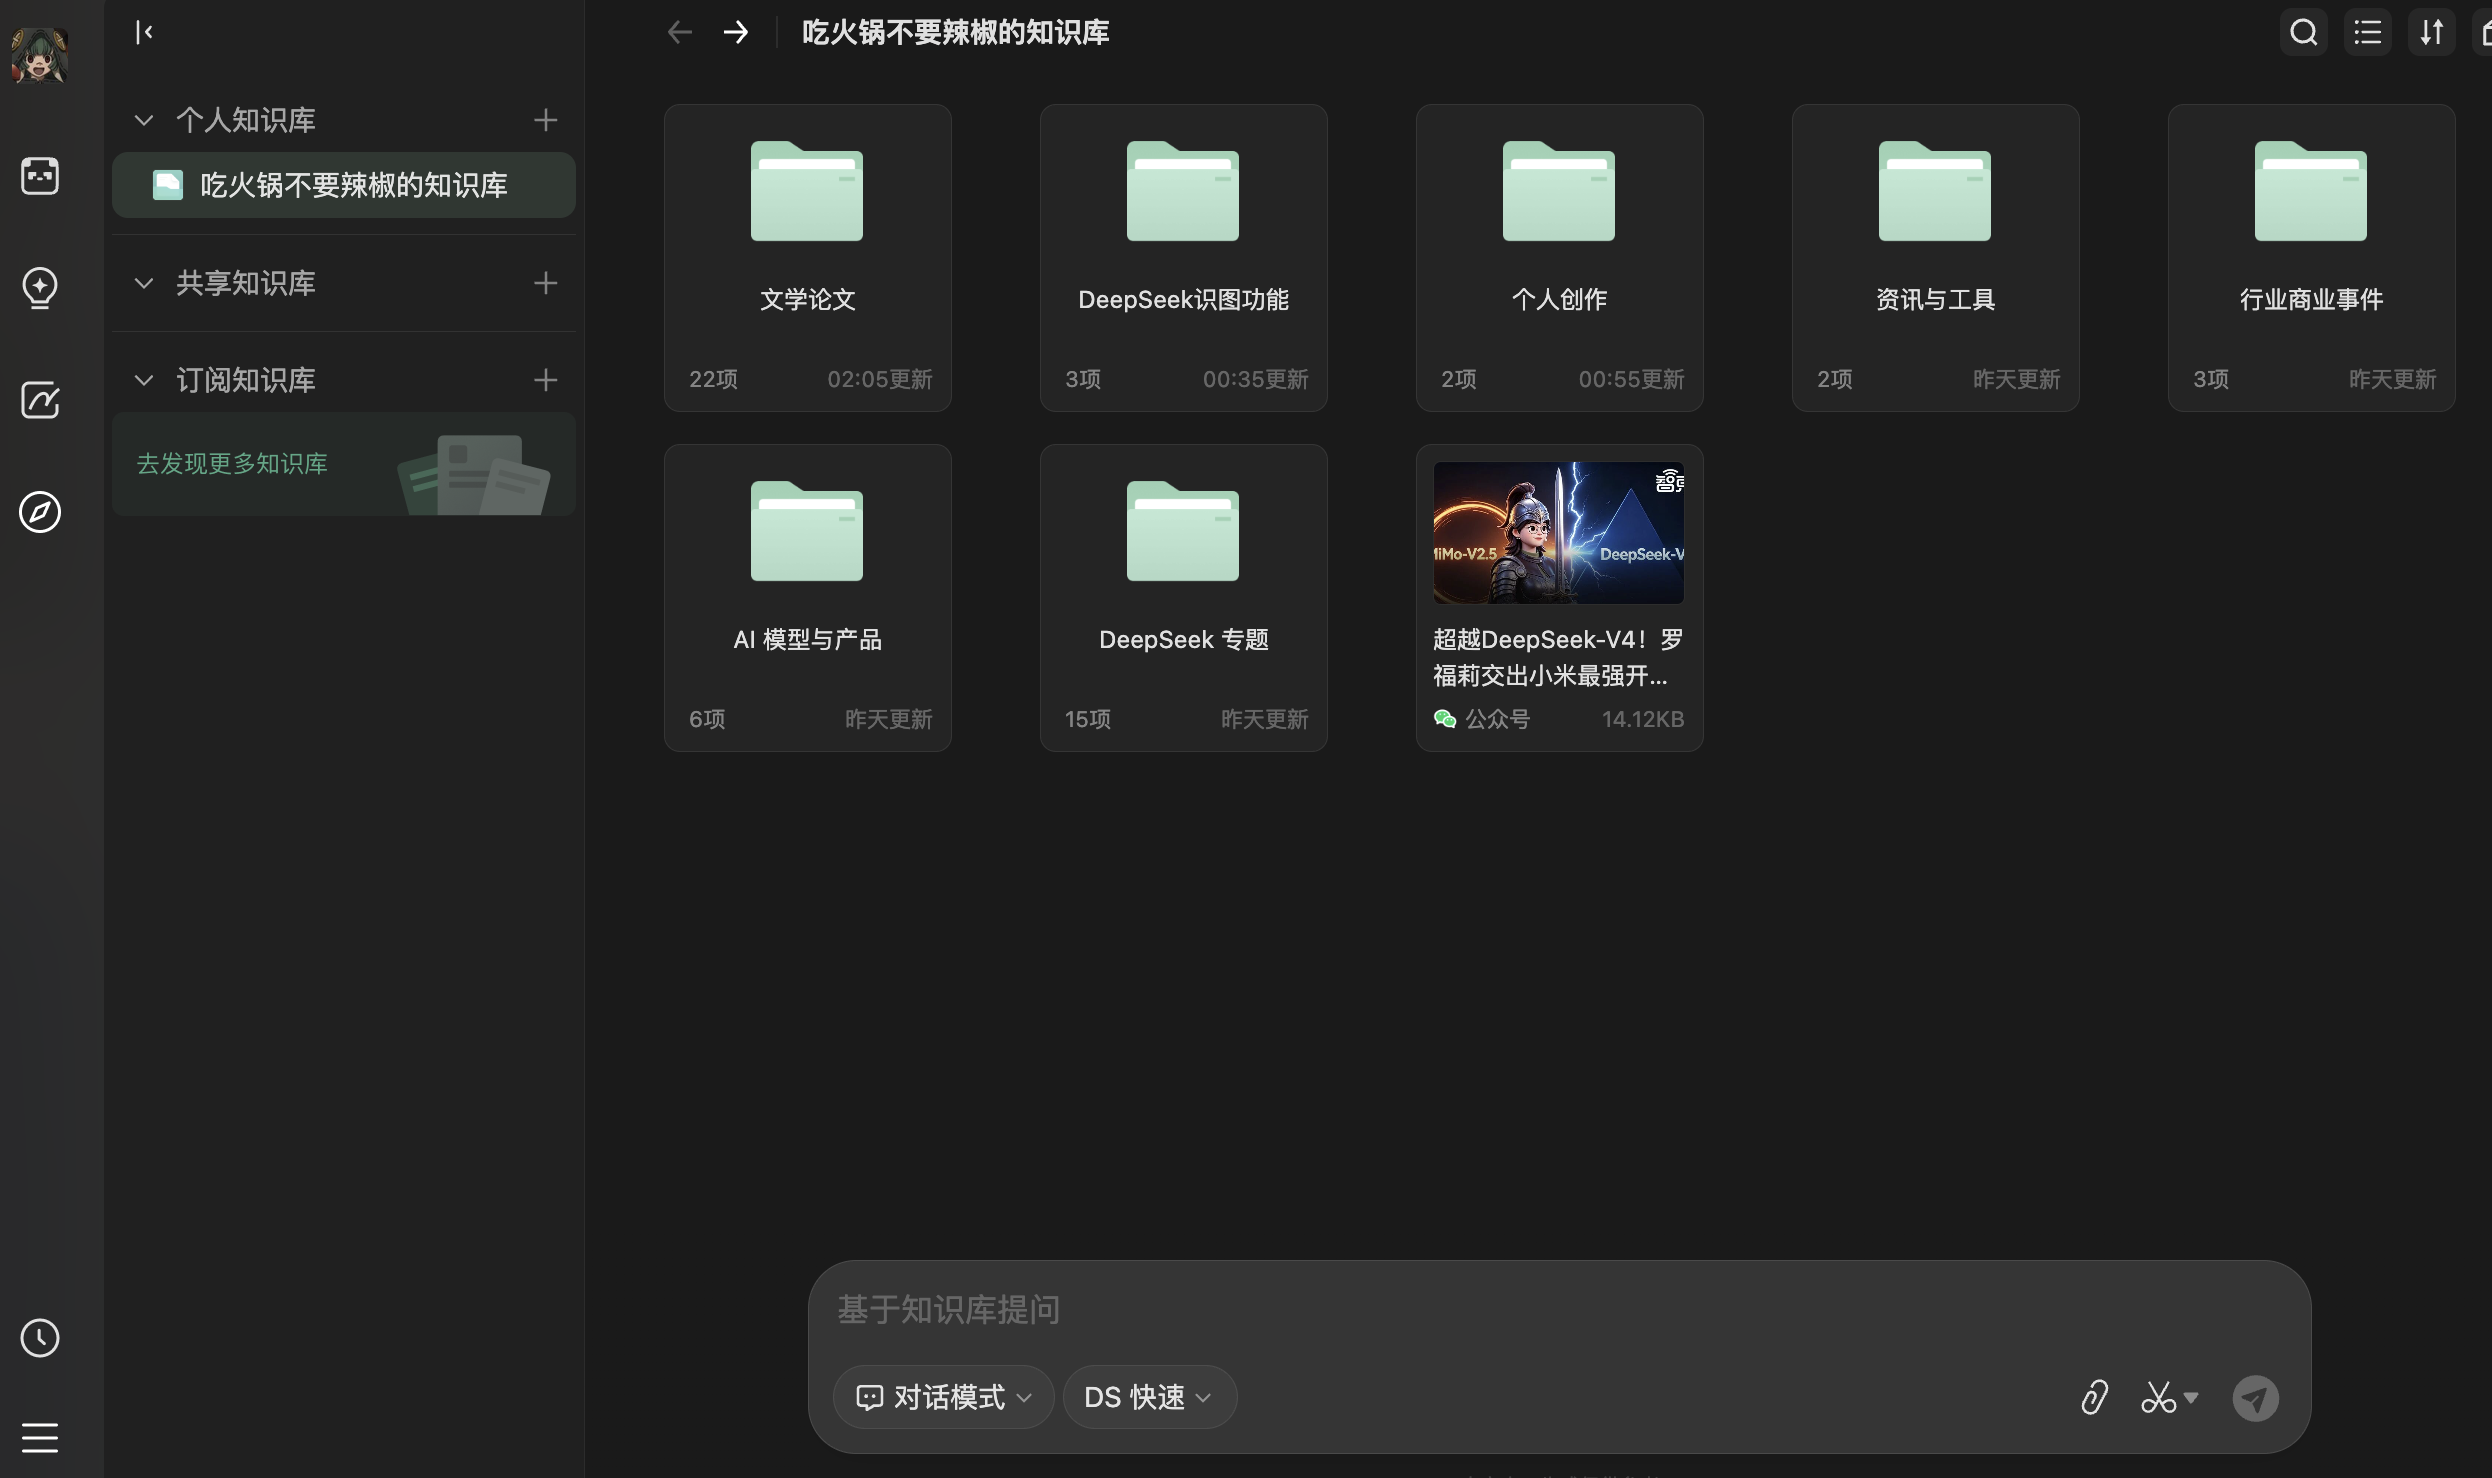The image size is (2492, 1478).
Task: Click 去发现更多知识库 link
Action: click(231, 463)
